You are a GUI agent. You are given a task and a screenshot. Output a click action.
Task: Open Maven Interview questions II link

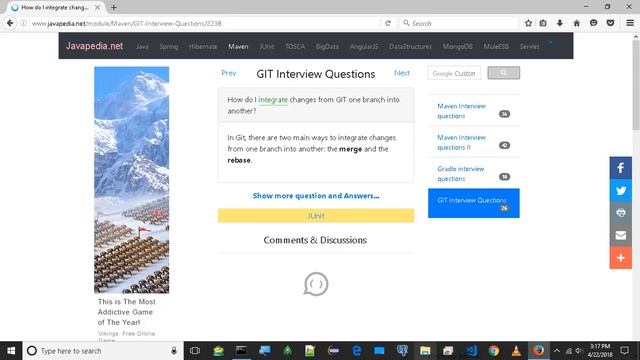pos(462,142)
